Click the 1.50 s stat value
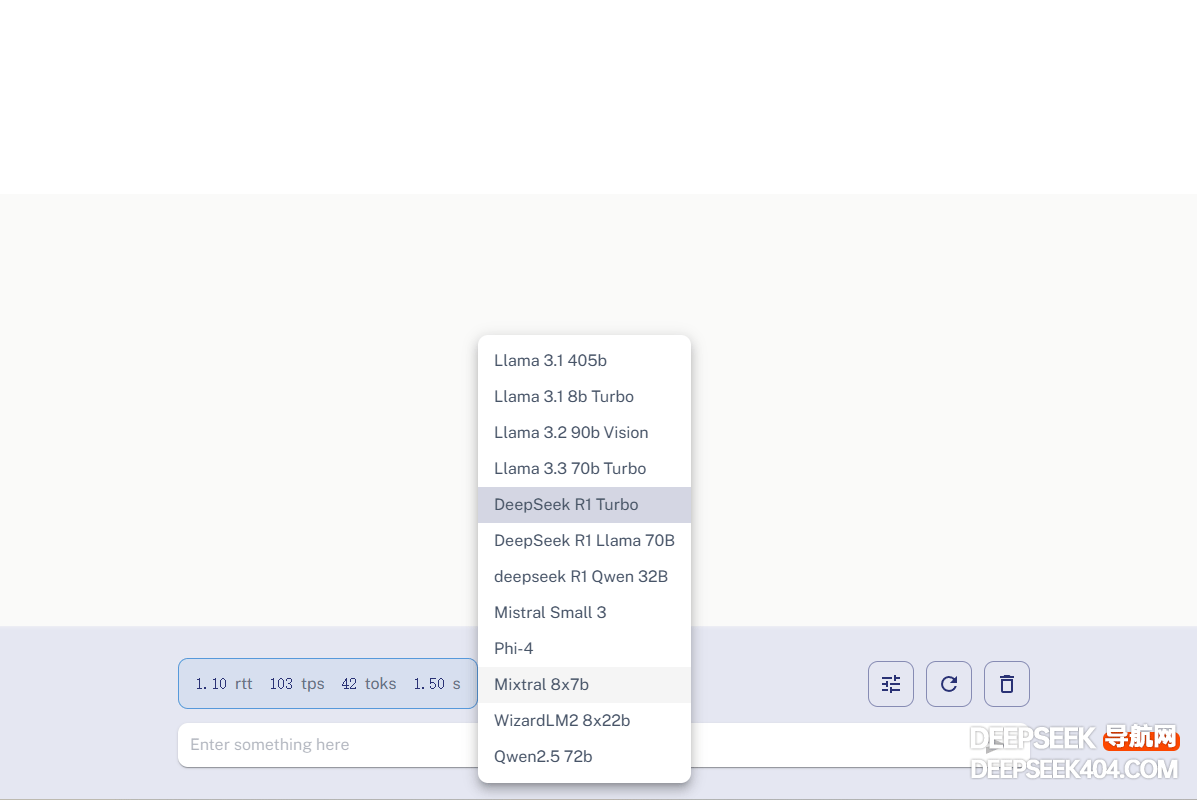The height and width of the screenshot is (800, 1200). pos(437,684)
